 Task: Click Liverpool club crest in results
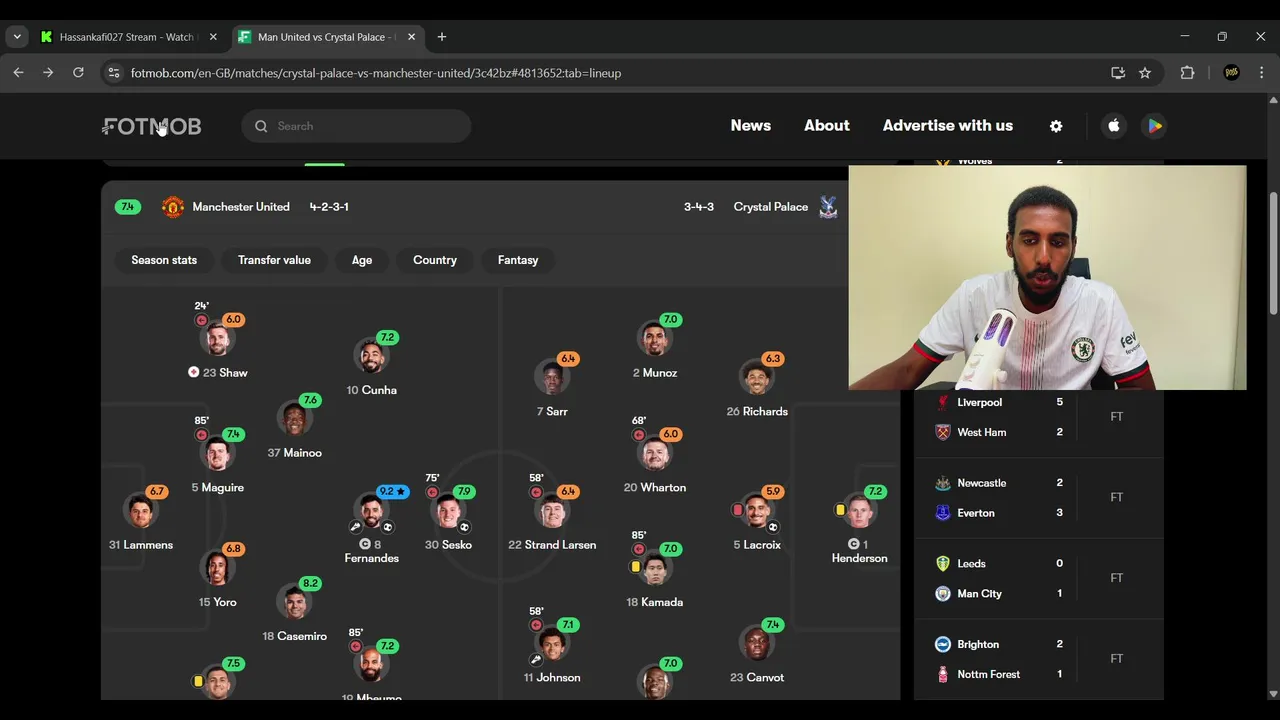tap(942, 402)
